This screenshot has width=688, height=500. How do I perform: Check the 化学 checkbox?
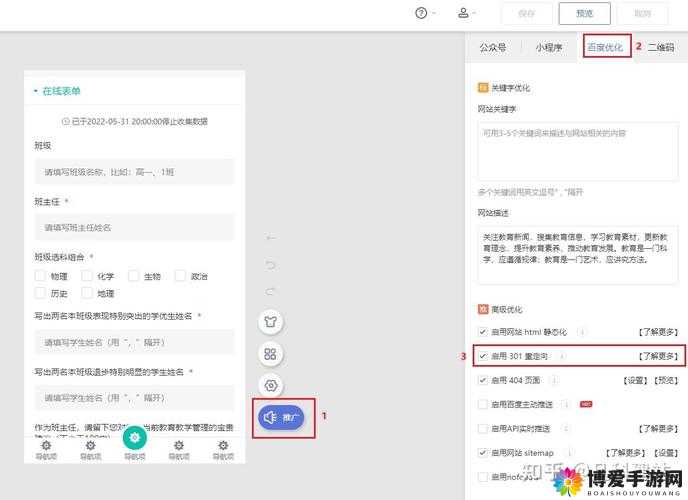pyautogui.click(x=87, y=276)
